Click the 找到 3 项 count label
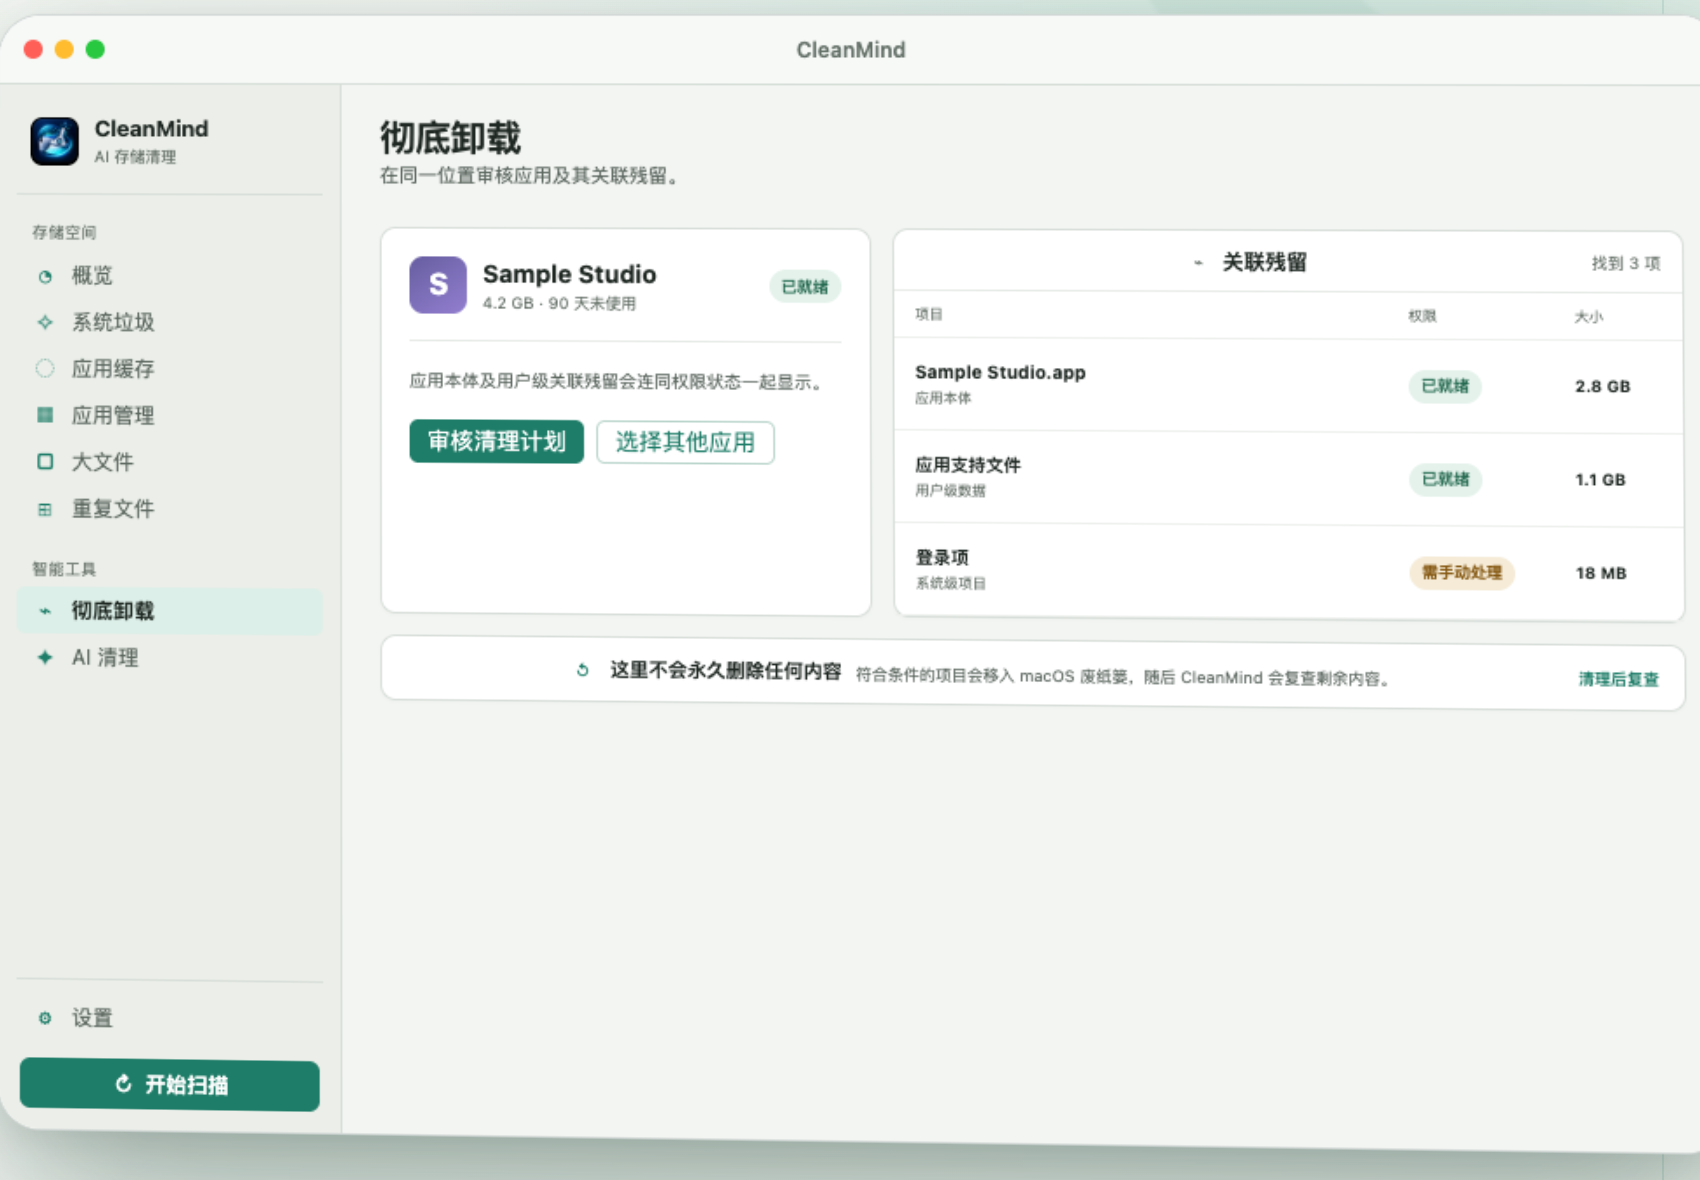 [x=1626, y=263]
